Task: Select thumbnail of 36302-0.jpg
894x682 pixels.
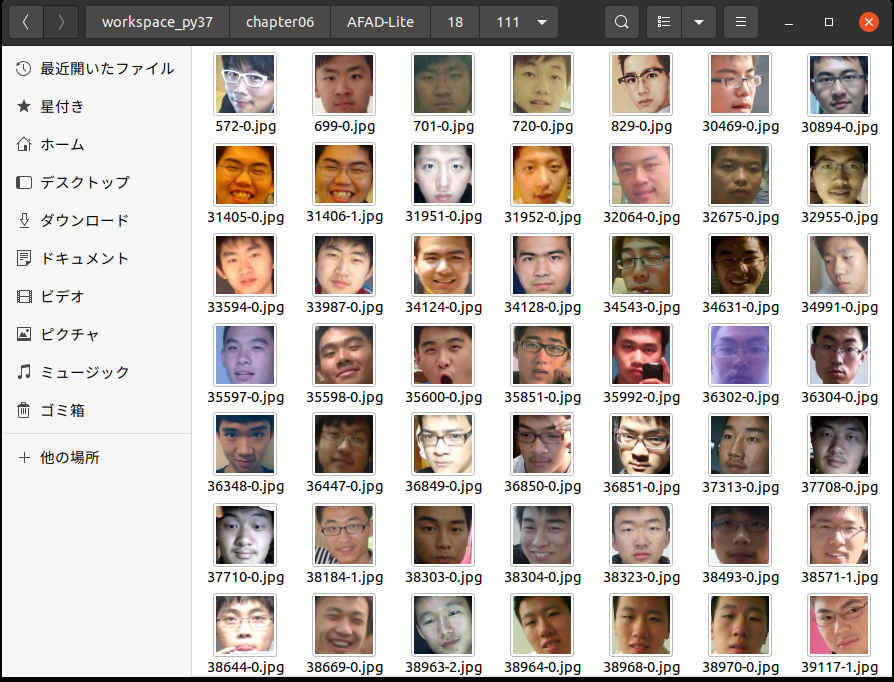Action: coord(740,355)
